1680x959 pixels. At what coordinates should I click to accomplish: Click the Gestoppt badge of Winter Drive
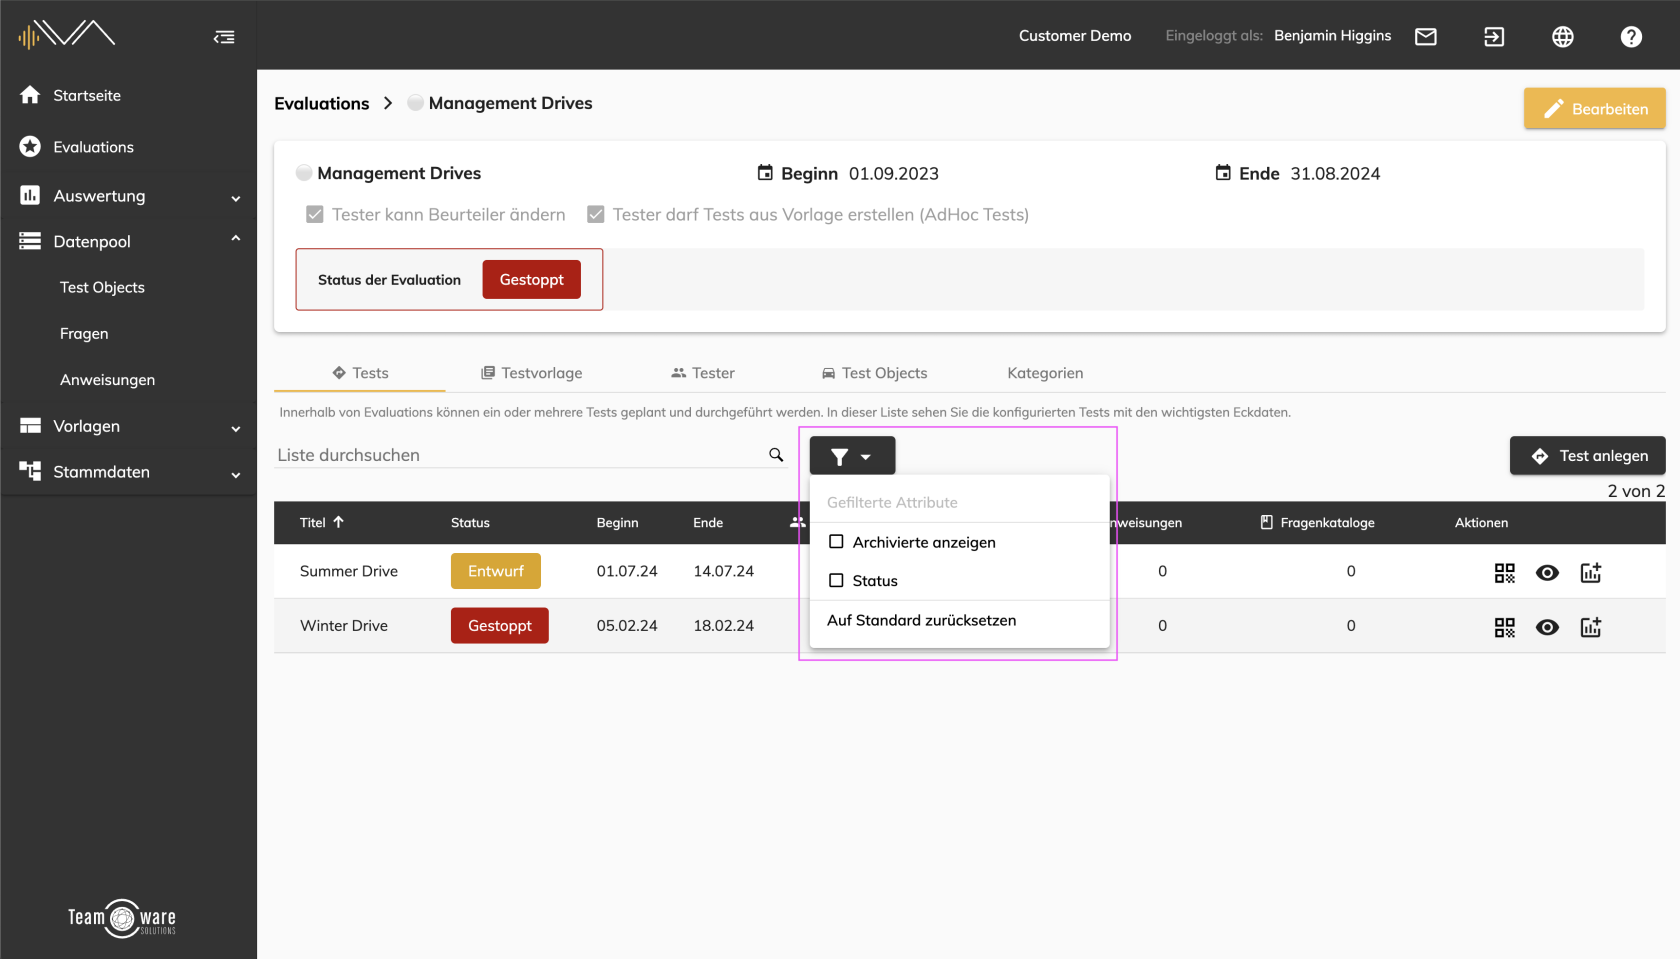click(500, 626)
